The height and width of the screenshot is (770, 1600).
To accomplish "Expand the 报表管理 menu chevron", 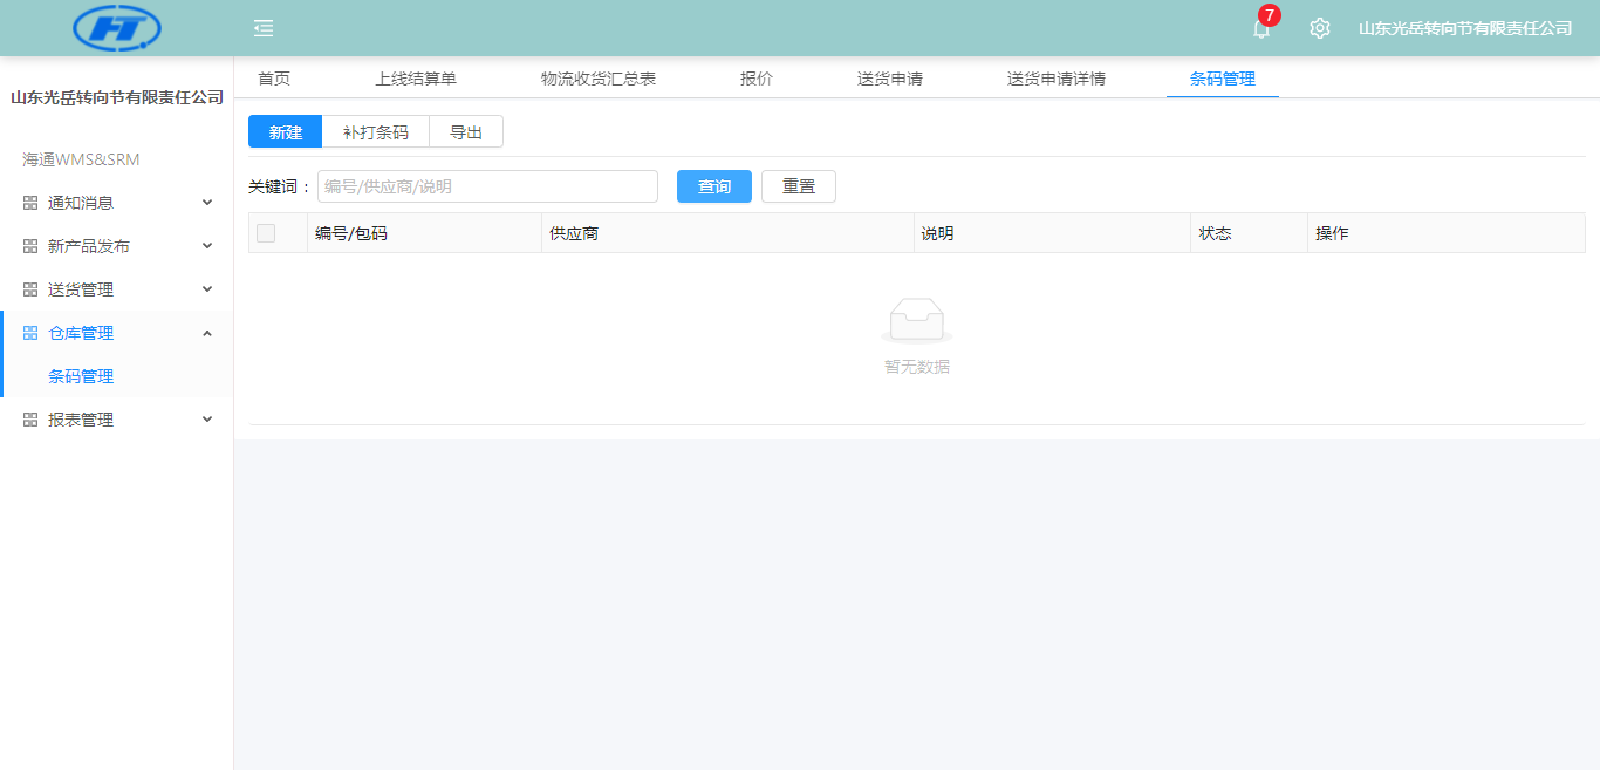I will coord(207,420).
